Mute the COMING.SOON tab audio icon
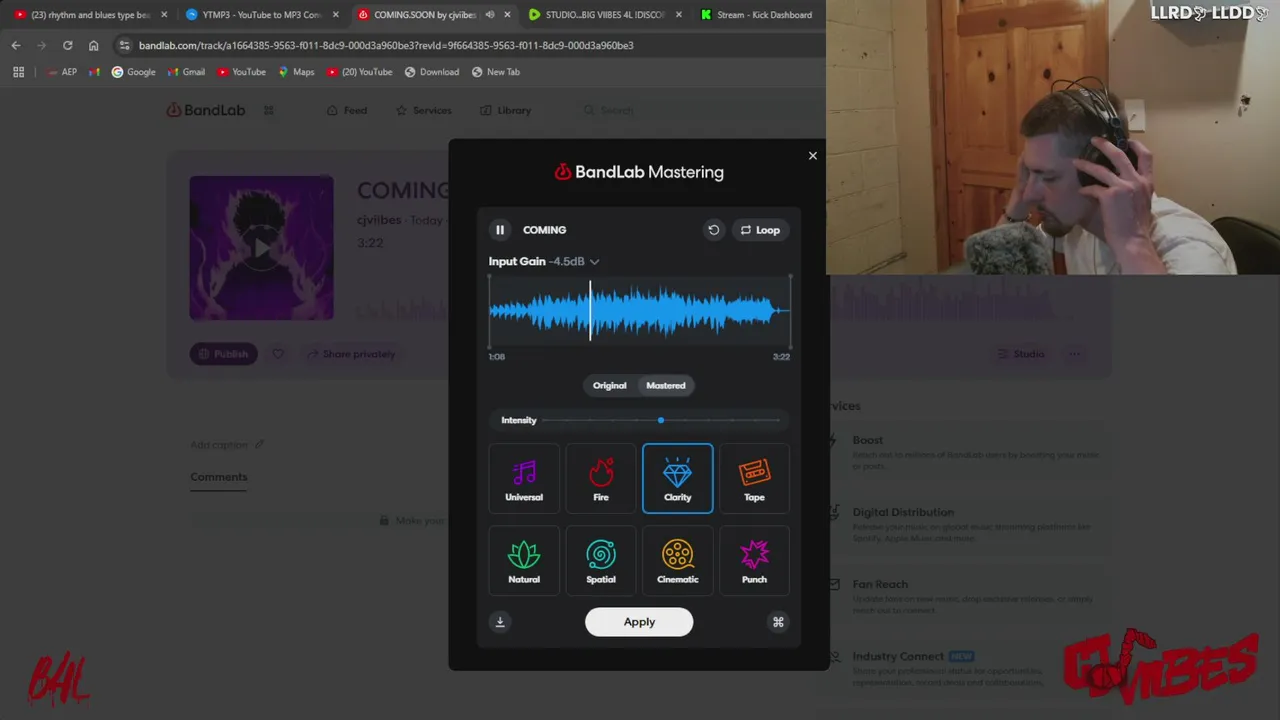Image resolution: width=1280 pixels, height=720 pixels. (x=490, y=15)
